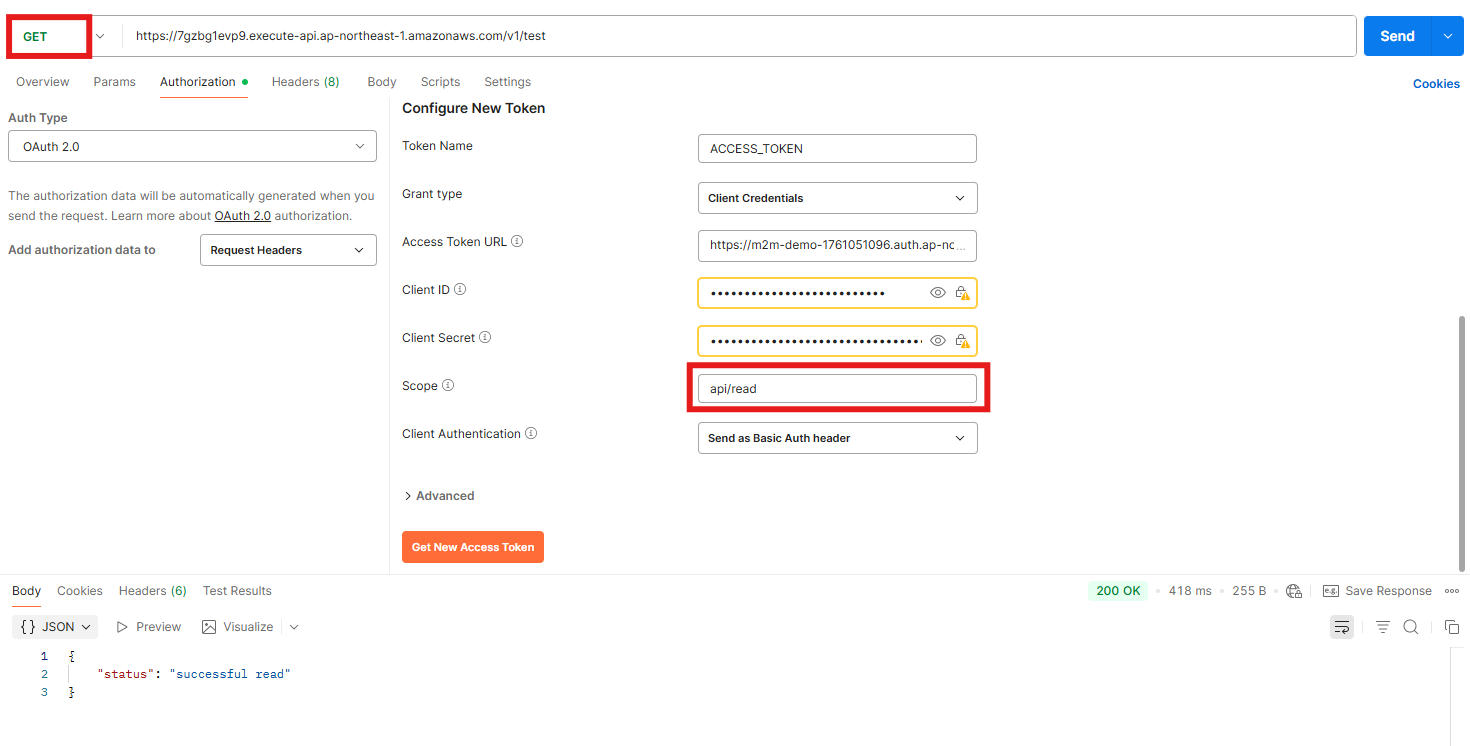Open the OAuth 2.0 documentation link

pyautogui.click(x=242, y=216)
